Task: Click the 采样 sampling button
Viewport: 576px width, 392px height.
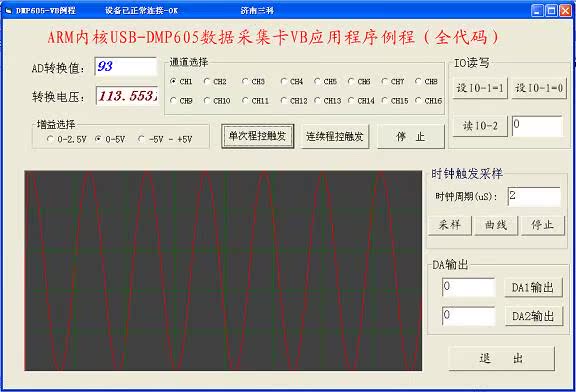Action: [450, 225]
